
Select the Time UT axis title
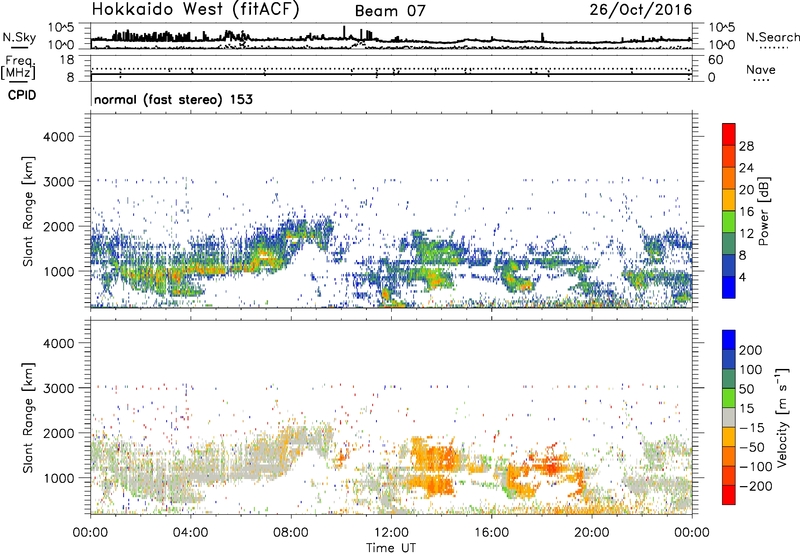391,548
